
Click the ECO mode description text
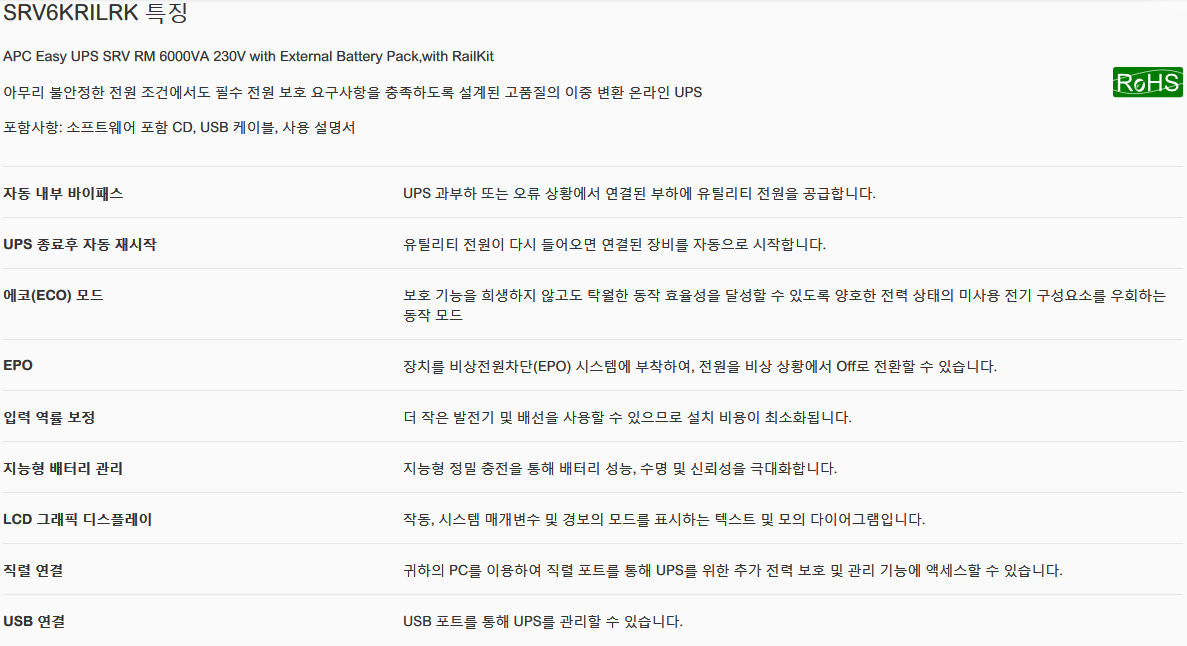(784, 305)
